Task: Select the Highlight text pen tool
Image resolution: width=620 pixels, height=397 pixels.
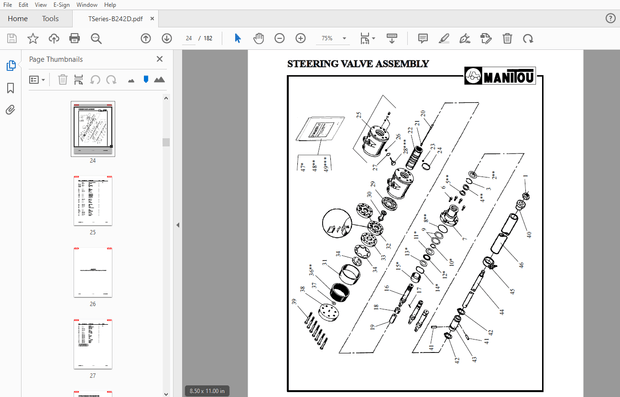Action: point(444,38)
